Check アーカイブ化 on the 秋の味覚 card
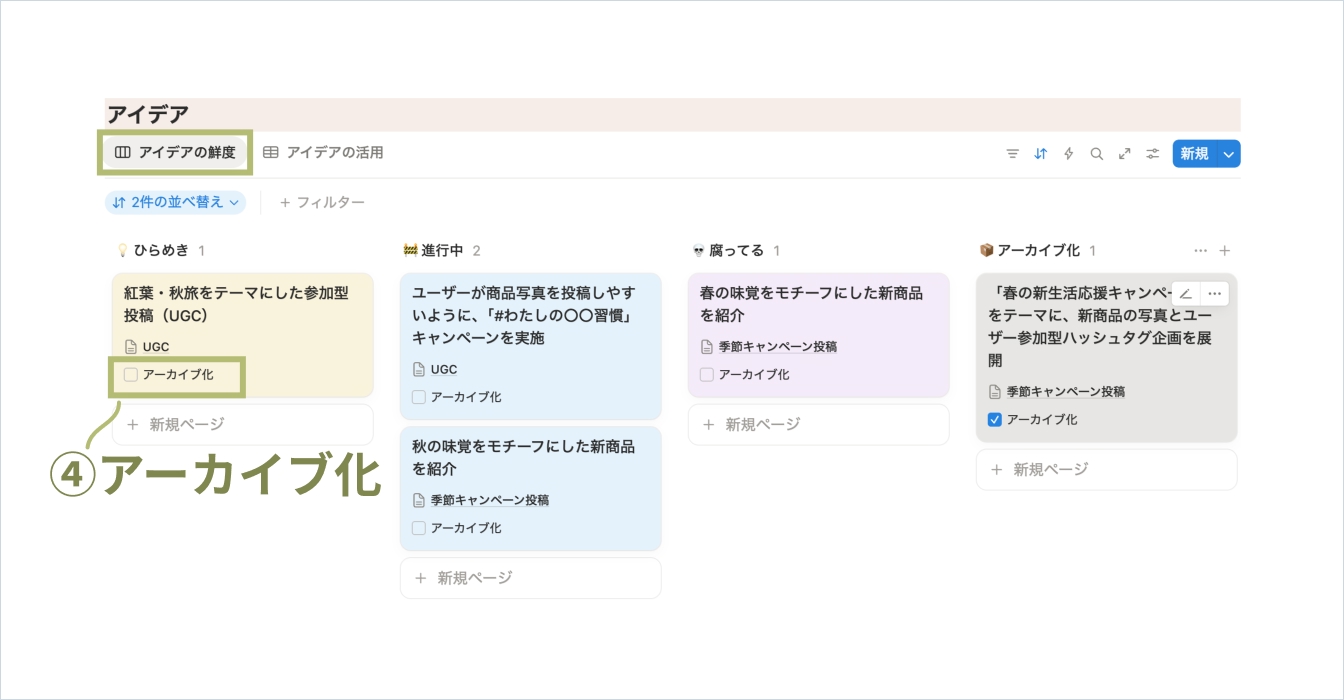Viewport: 1344px width, 700px height. (x=419, y=528)
